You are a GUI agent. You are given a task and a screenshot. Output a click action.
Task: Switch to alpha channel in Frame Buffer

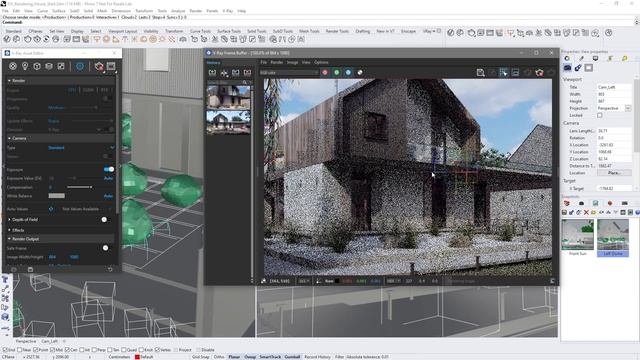tap(360, 72)
